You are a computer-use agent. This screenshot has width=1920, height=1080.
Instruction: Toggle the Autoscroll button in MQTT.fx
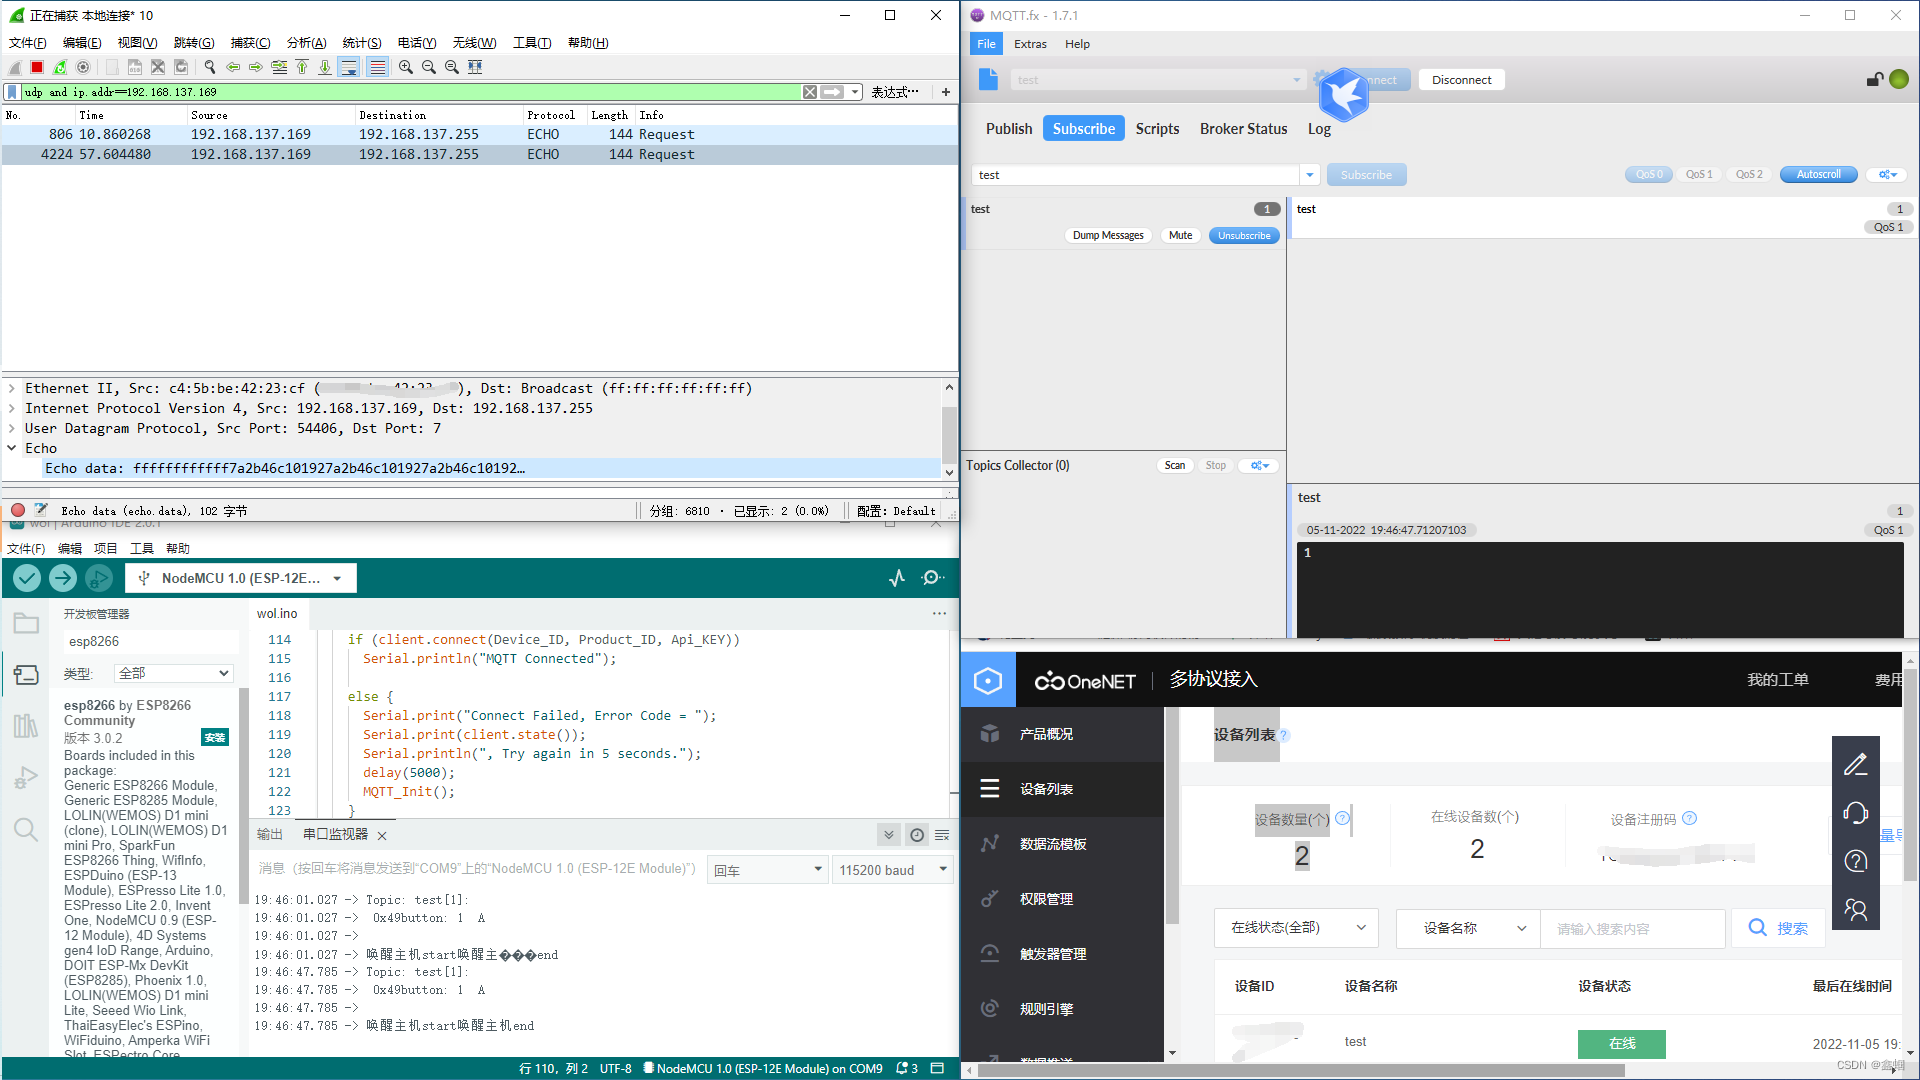tap(1818, 175)
